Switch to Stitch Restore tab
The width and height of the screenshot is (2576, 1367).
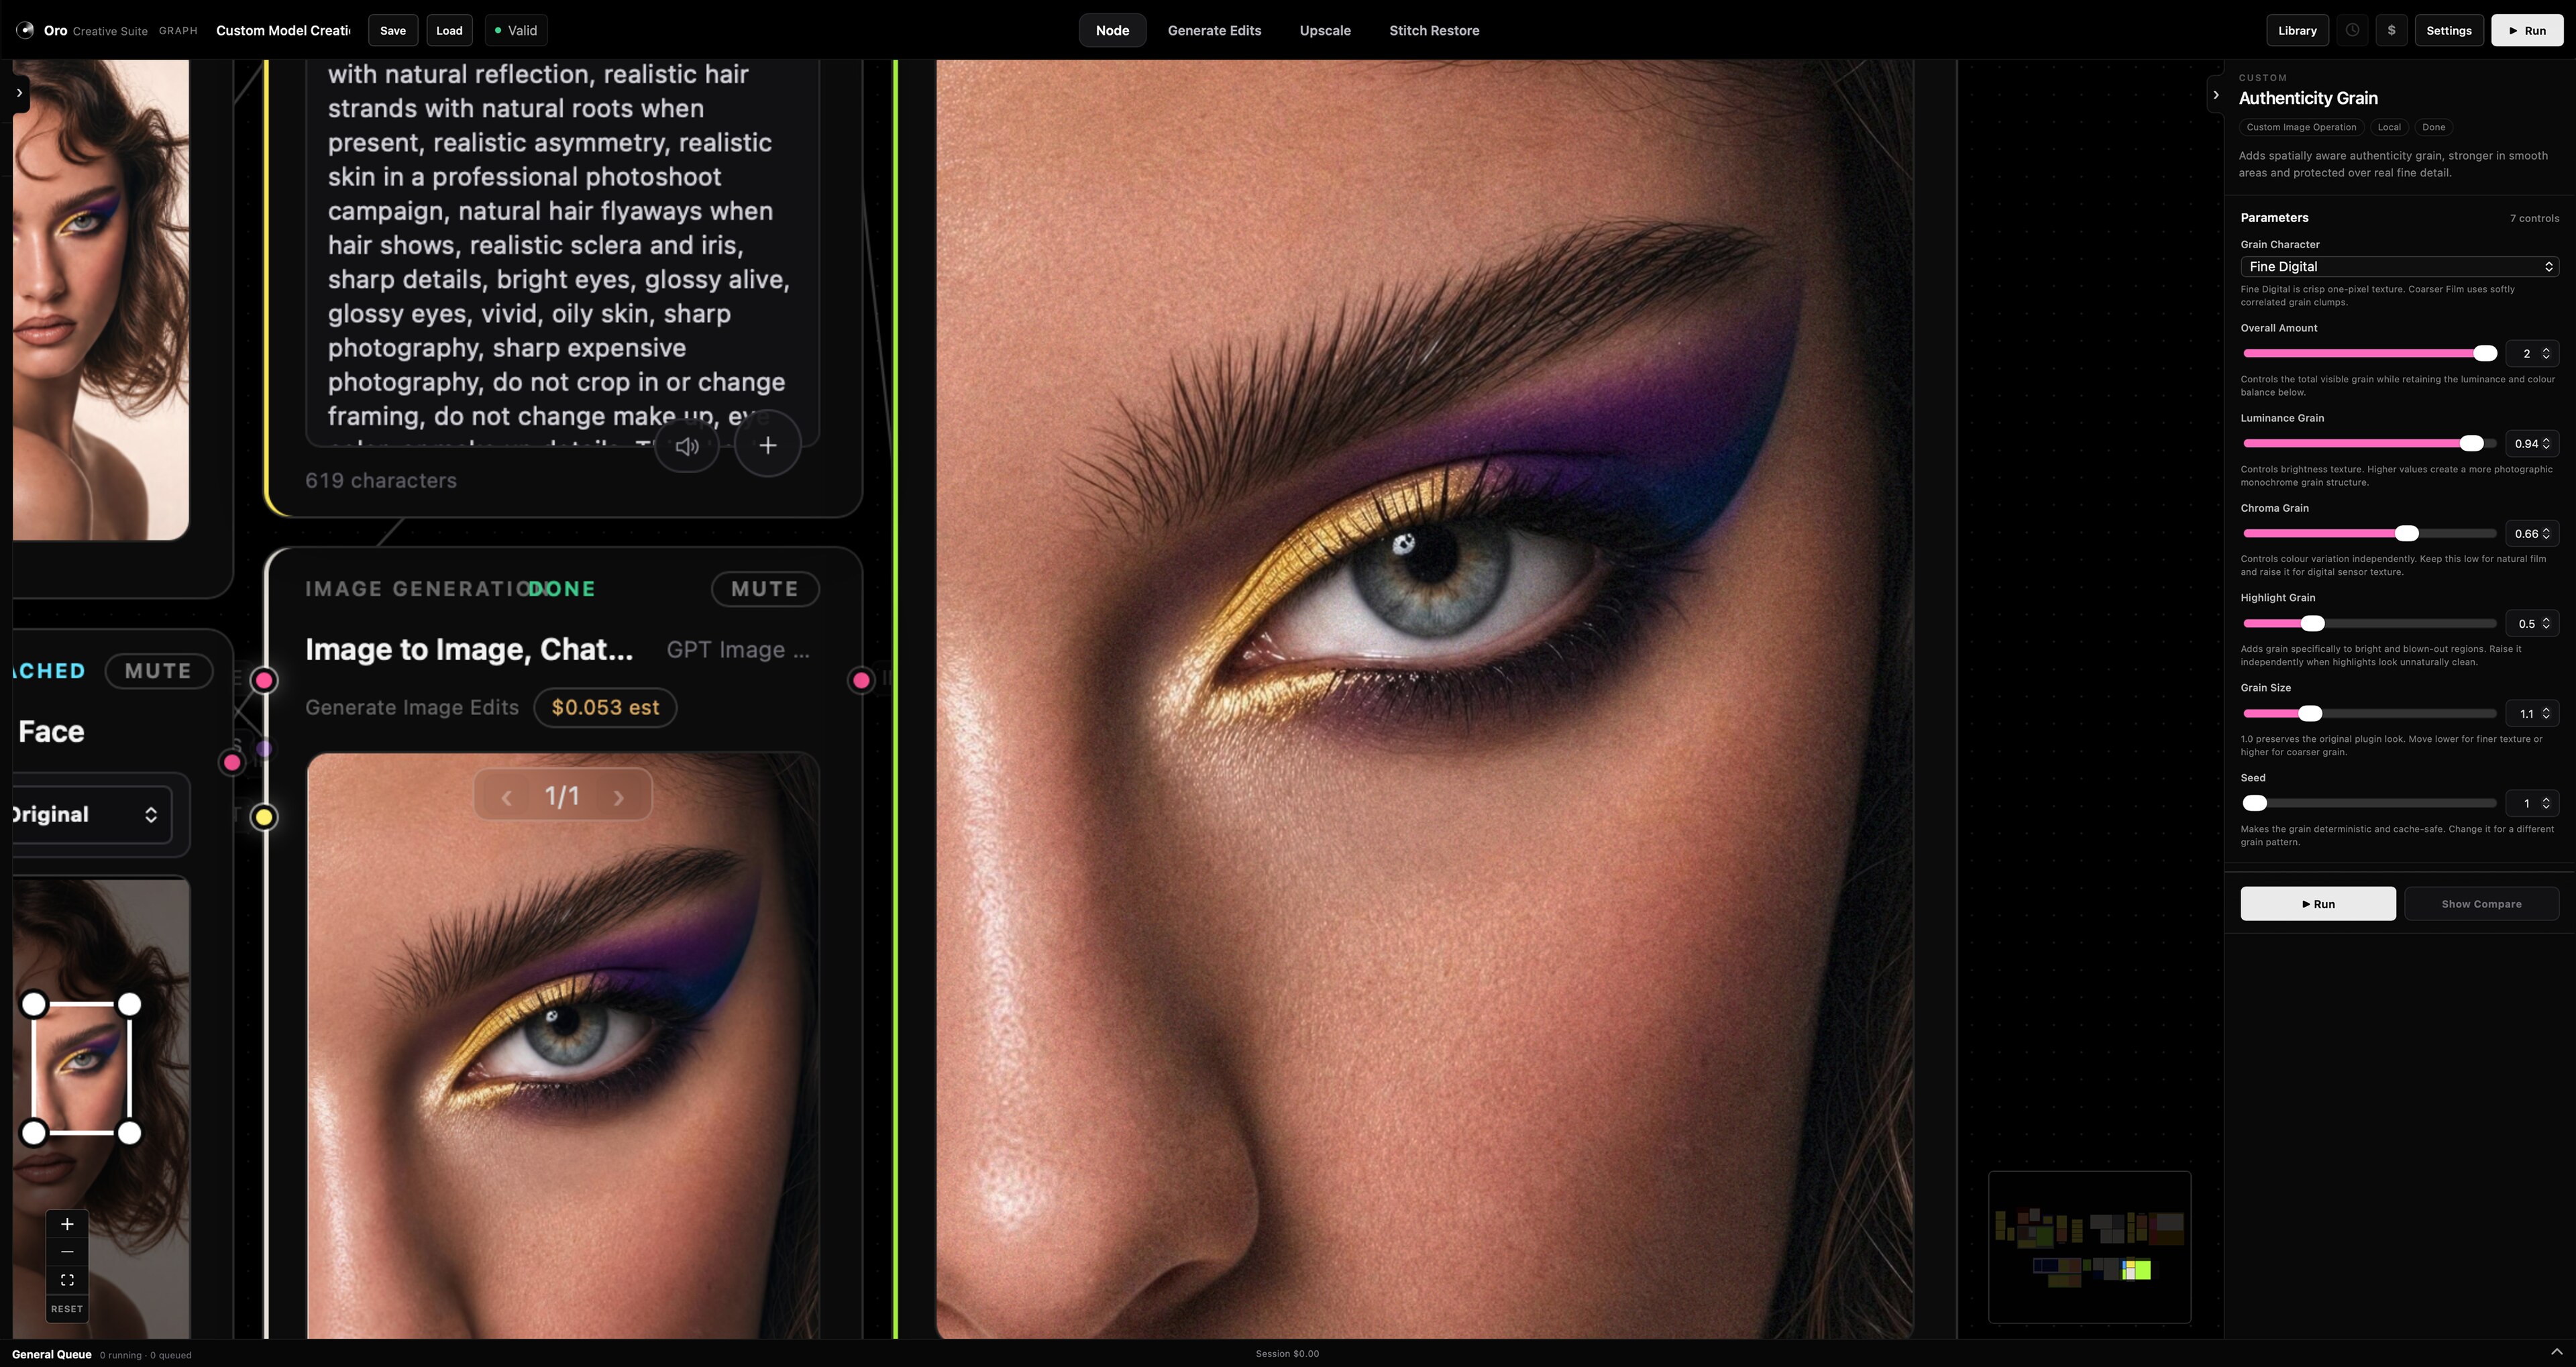pos(1434,30)
